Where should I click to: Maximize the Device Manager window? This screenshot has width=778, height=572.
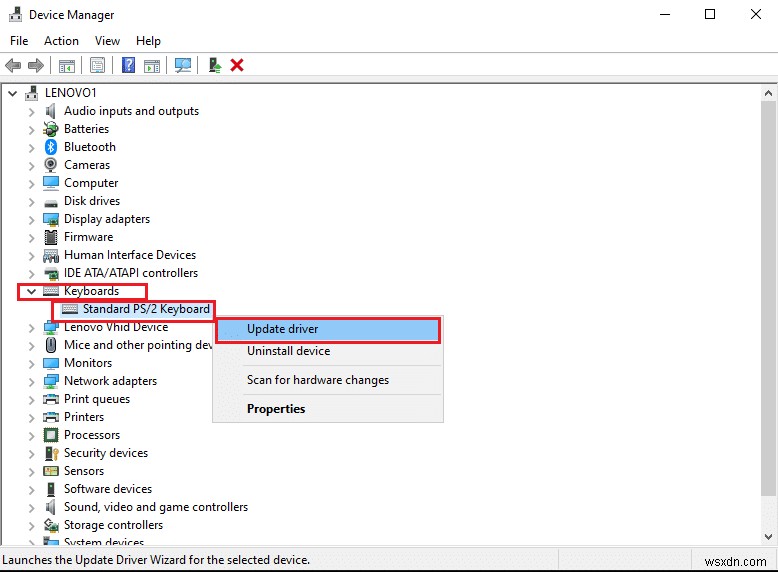coord(710,14)
